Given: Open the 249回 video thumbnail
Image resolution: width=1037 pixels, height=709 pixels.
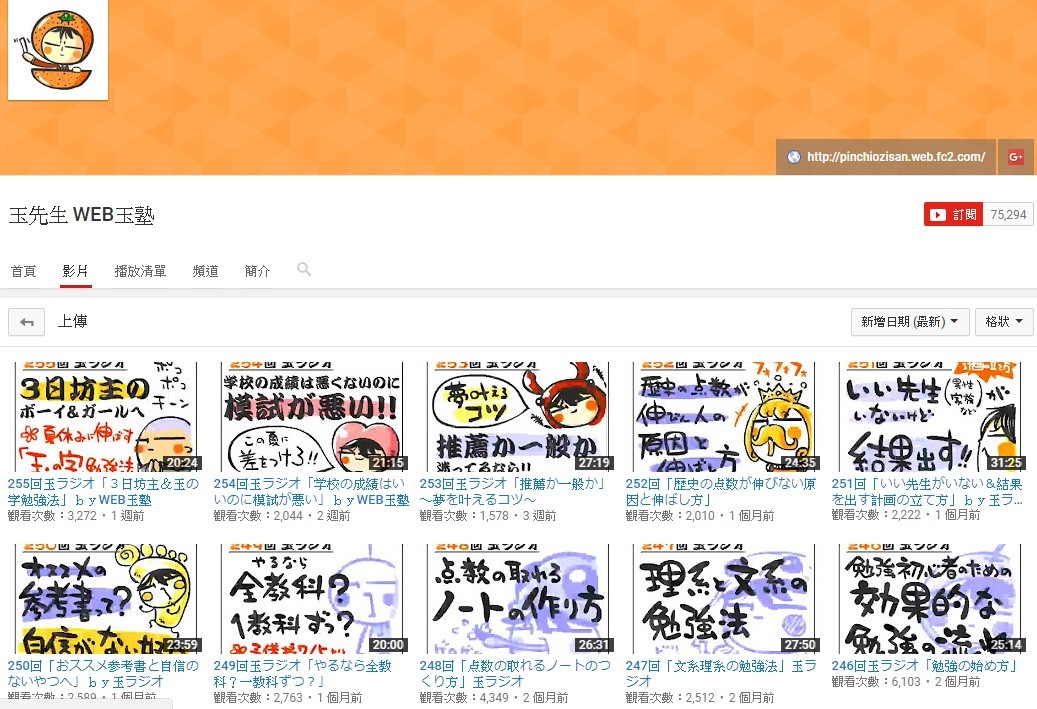Looking at the screenshot, I should [311, 599].
